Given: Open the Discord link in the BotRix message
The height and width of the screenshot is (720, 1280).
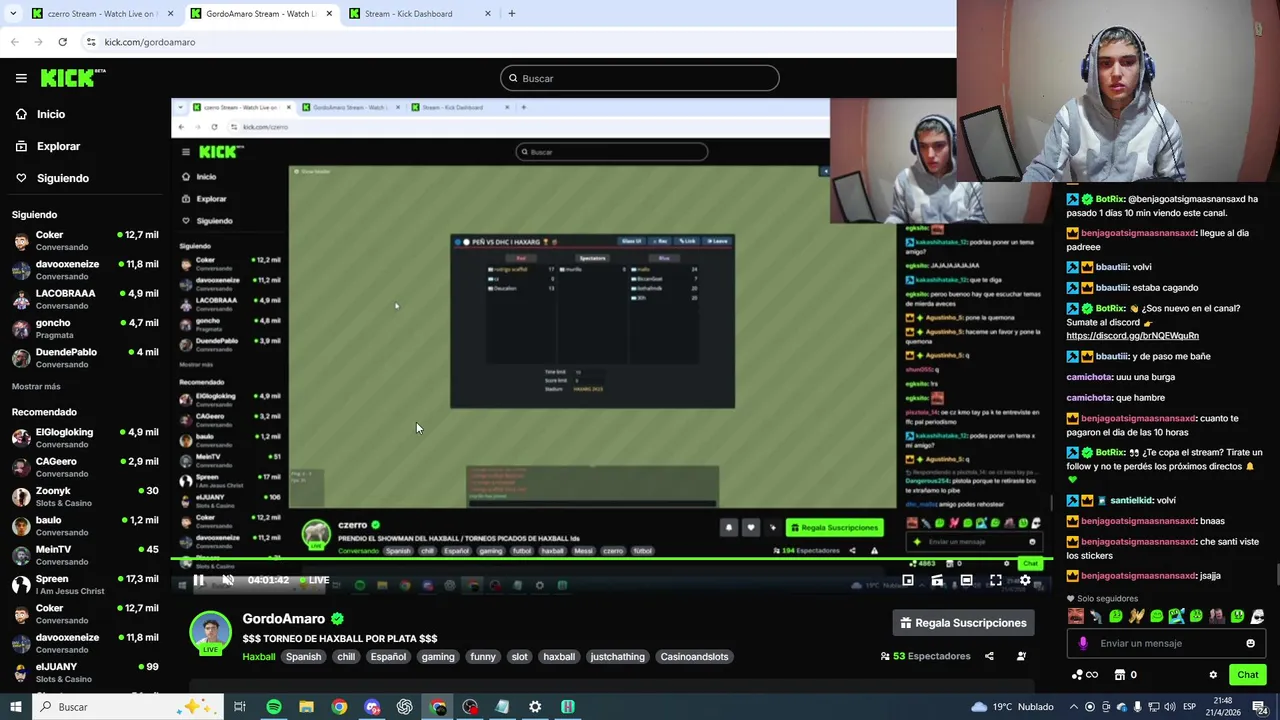Looking at the screenshot, I should point(1132,336).
